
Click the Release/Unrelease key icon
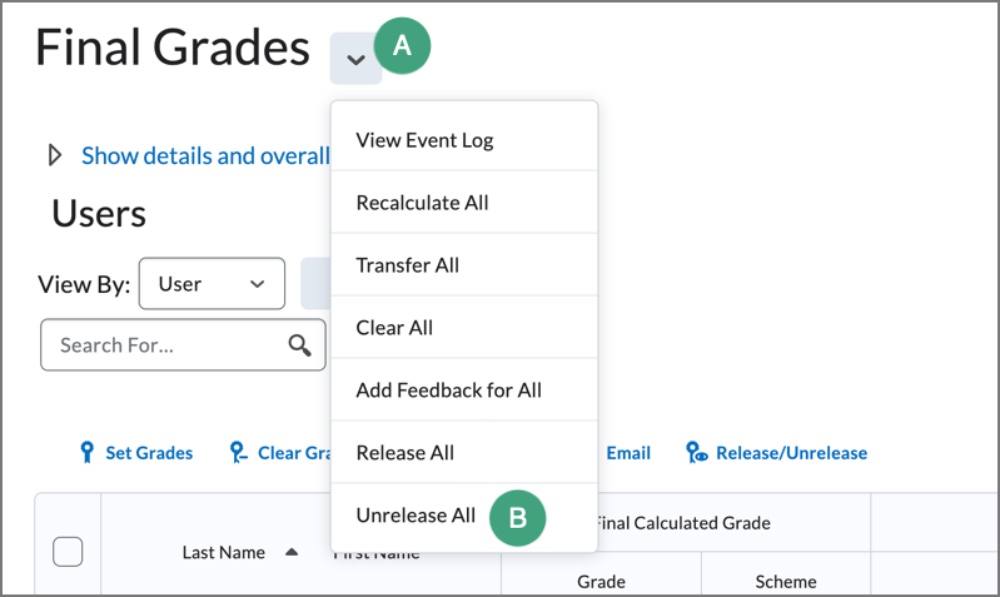[x=690, y=452]
